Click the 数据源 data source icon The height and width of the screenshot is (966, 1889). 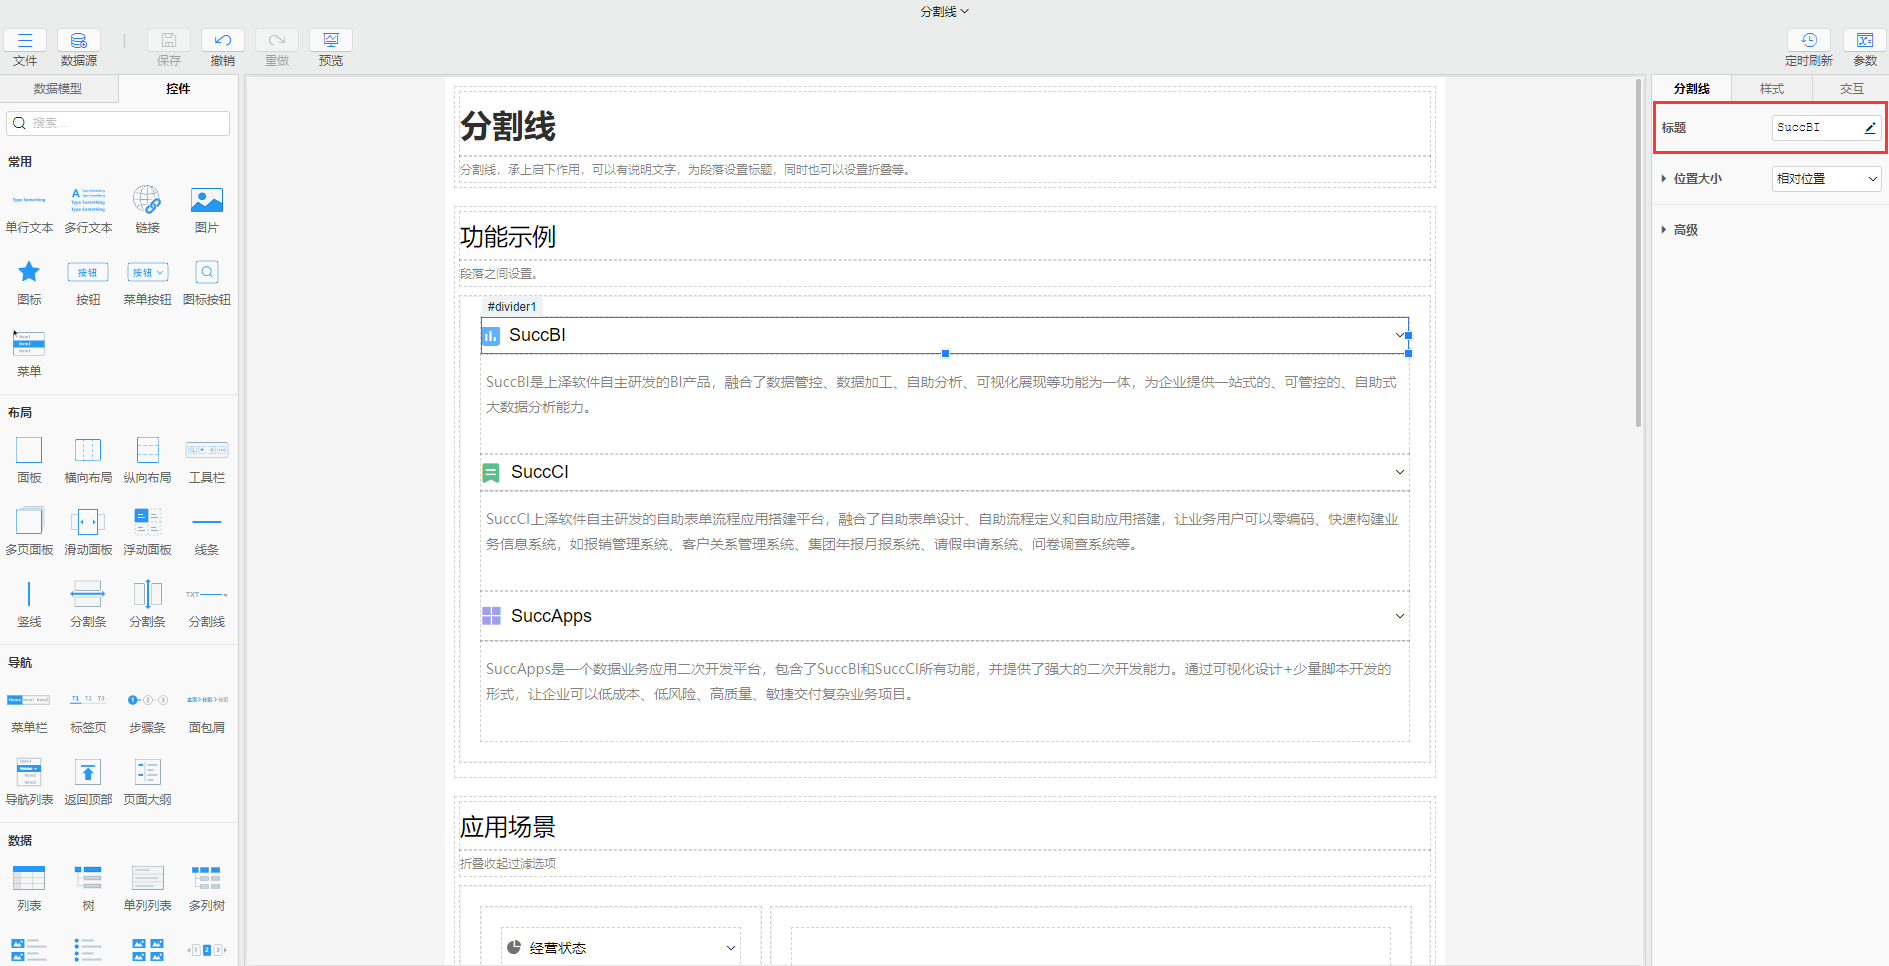coord(78,41)
